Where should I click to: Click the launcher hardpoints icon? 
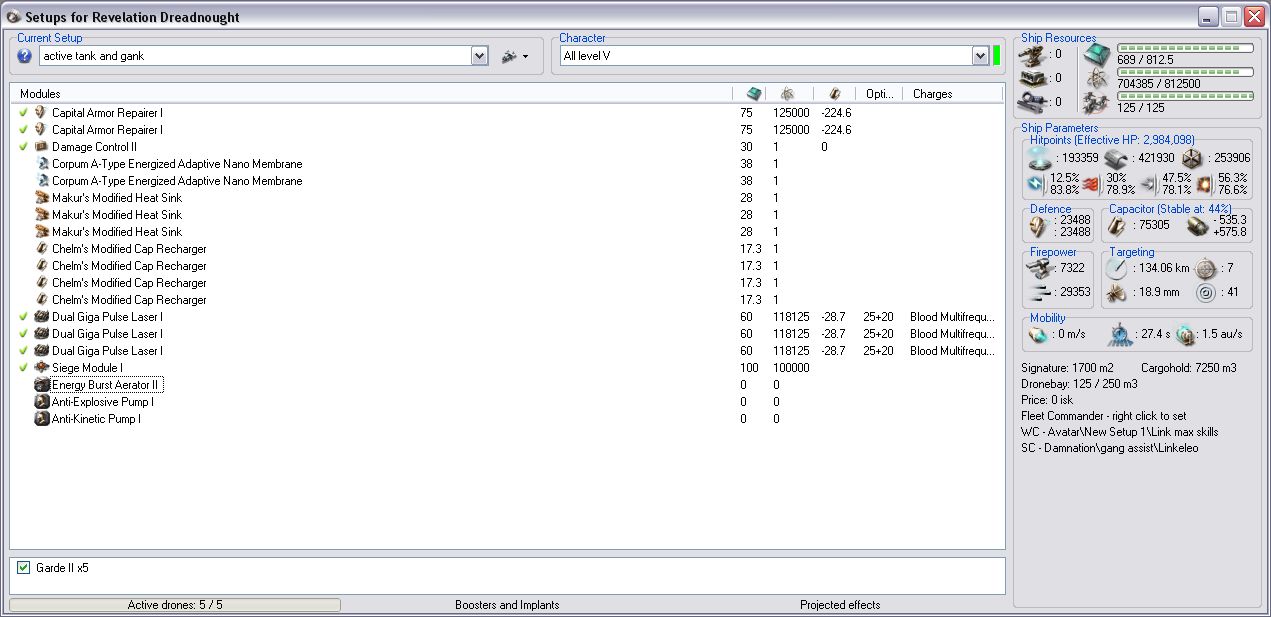[1034, 78]
